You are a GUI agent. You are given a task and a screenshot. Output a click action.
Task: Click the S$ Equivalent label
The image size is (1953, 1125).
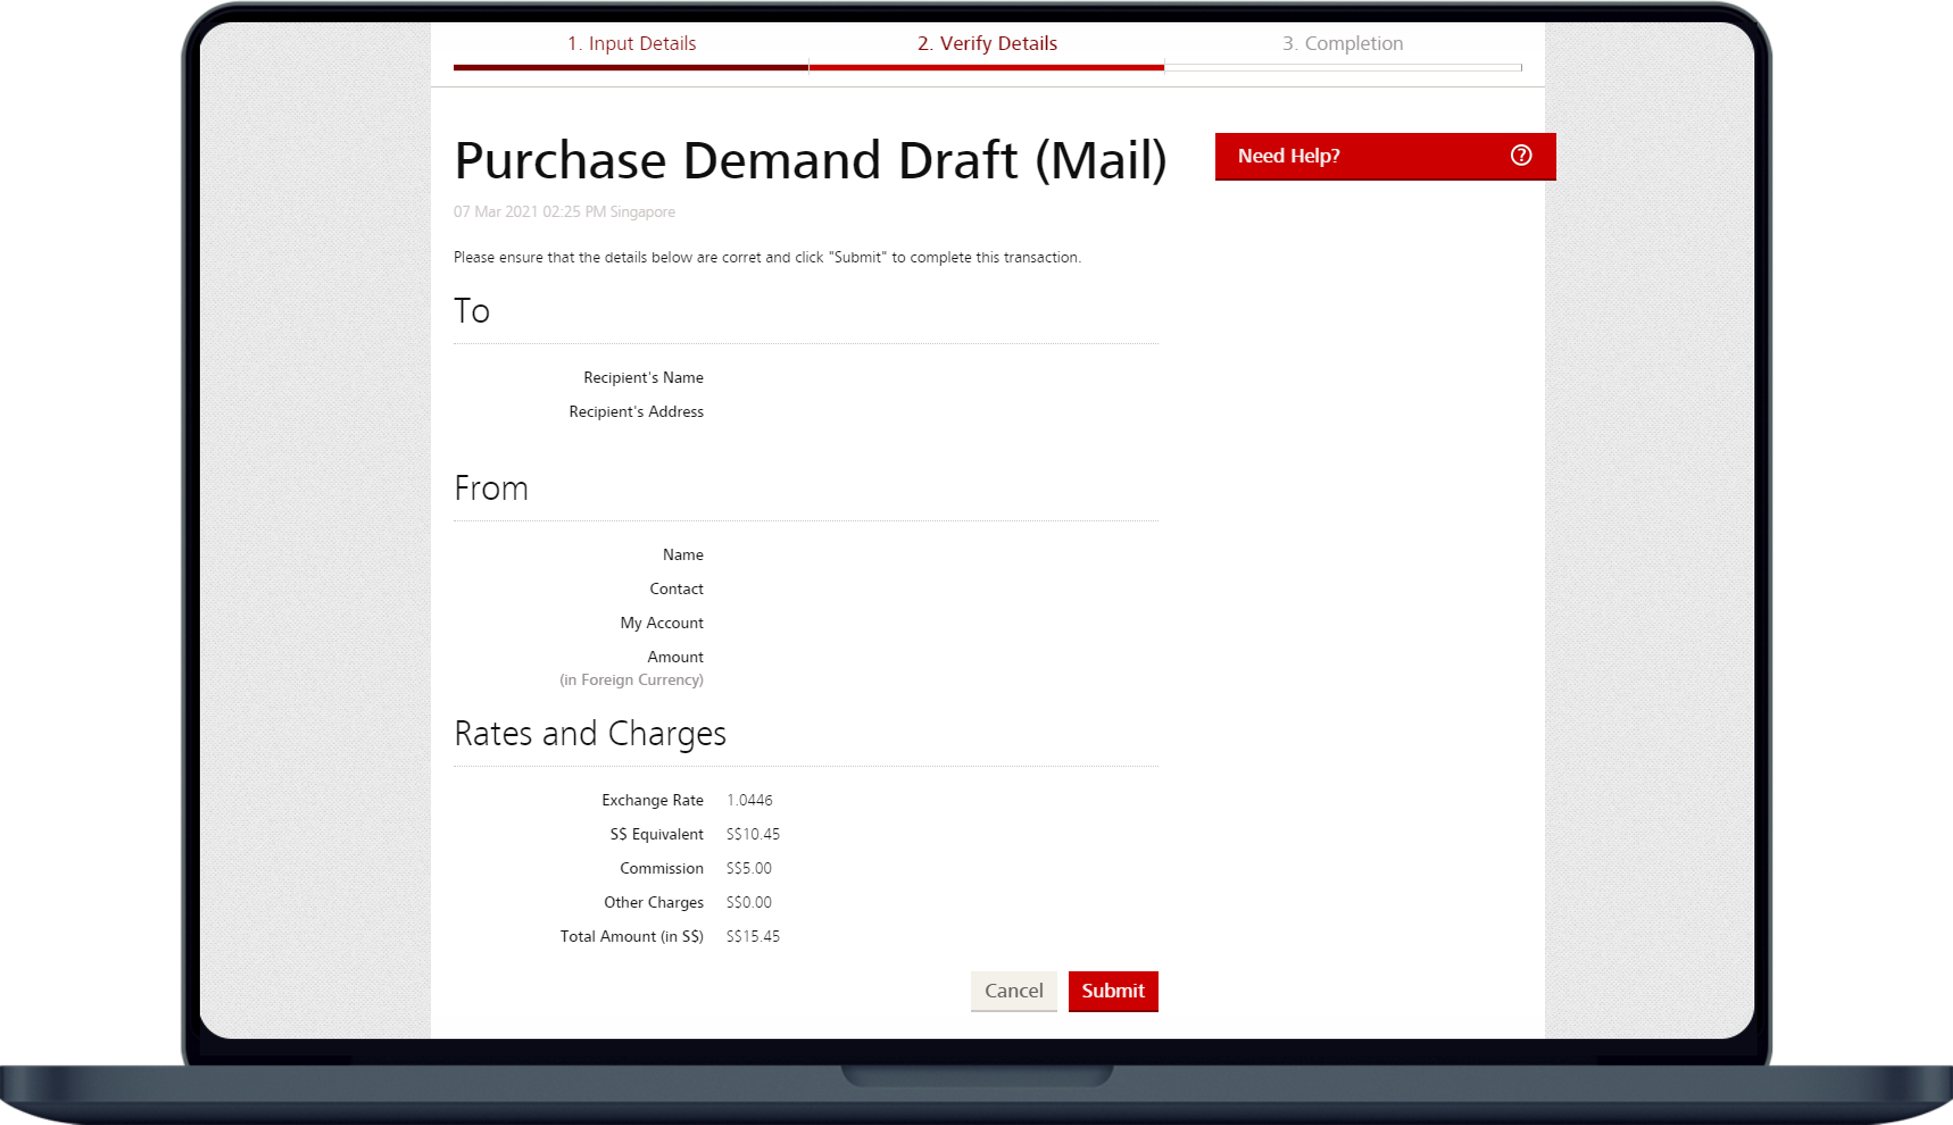coord(656,834)
